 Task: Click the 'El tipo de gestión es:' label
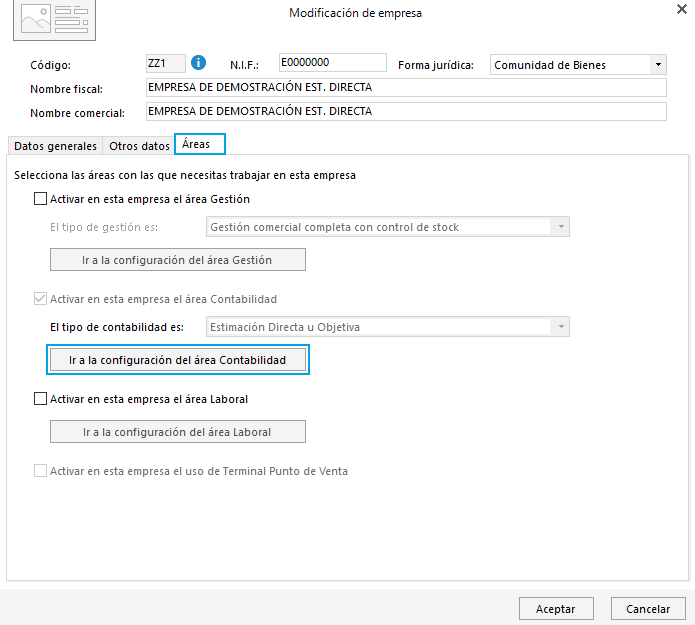tap(104, 227)
